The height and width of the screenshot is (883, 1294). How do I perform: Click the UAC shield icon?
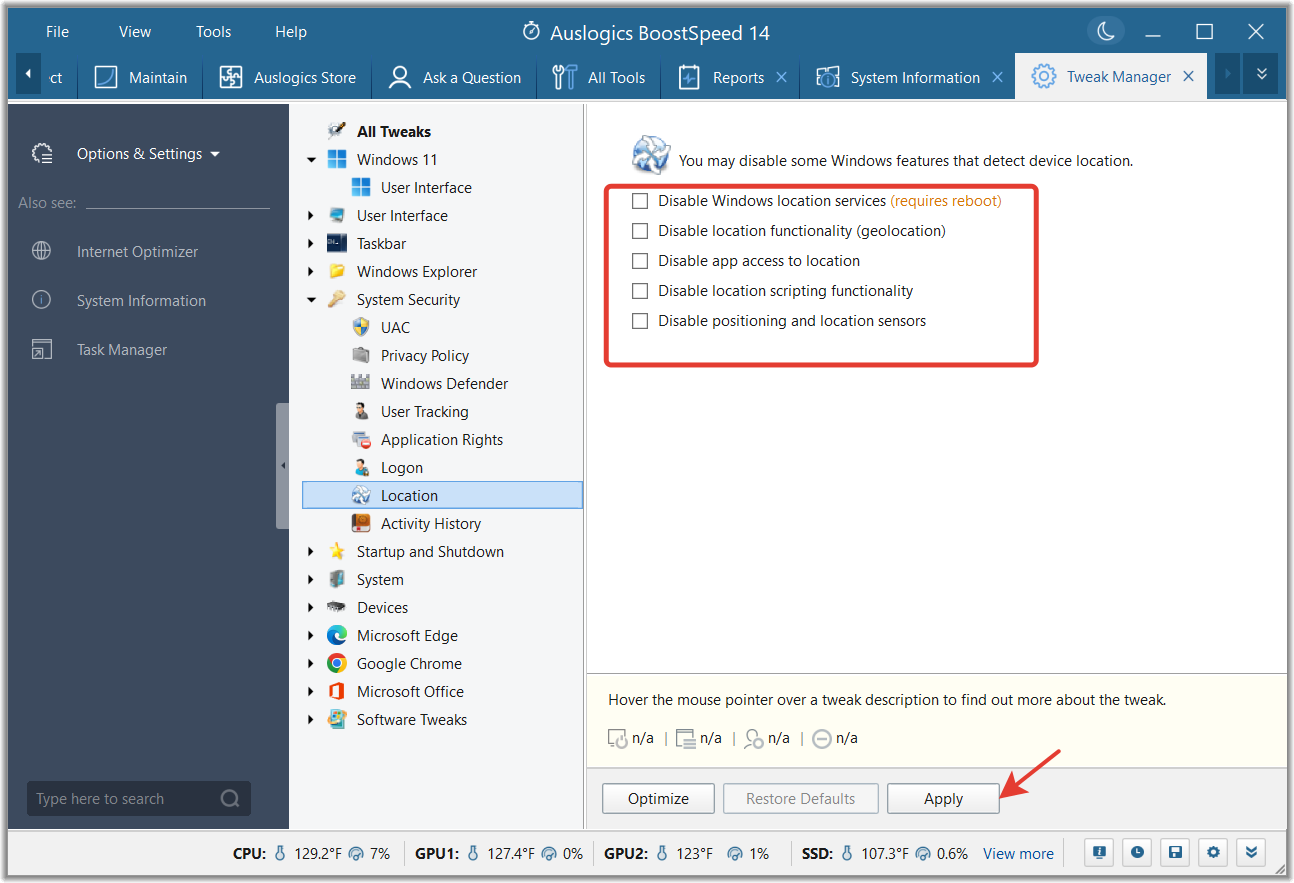click(361, 327)
